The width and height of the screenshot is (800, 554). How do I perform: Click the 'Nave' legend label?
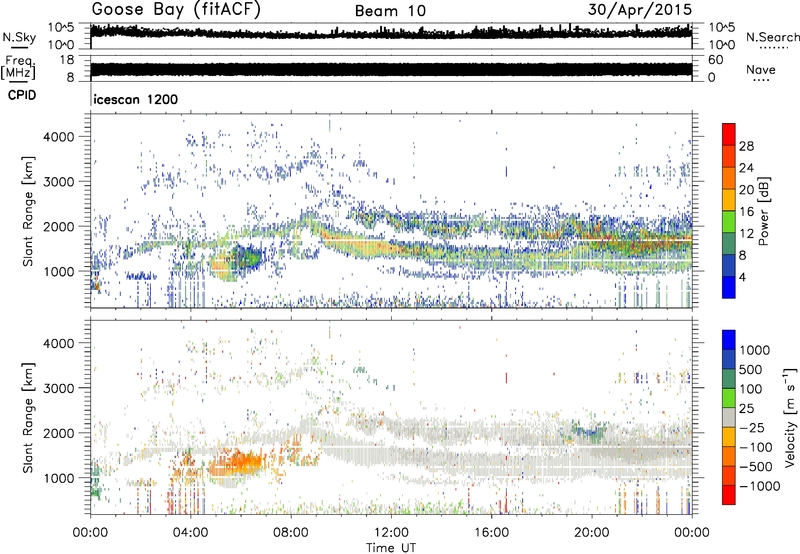click(761, 69)
